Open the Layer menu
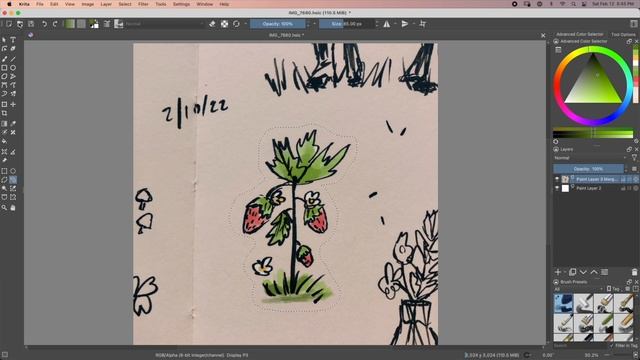 pyautogui.click(x=106, y=4)
